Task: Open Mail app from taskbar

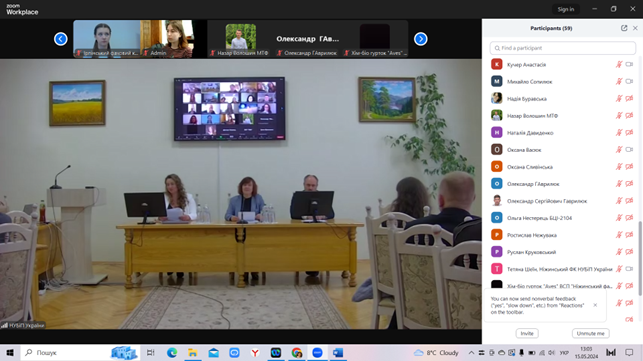Action: (x=214, y=353)
